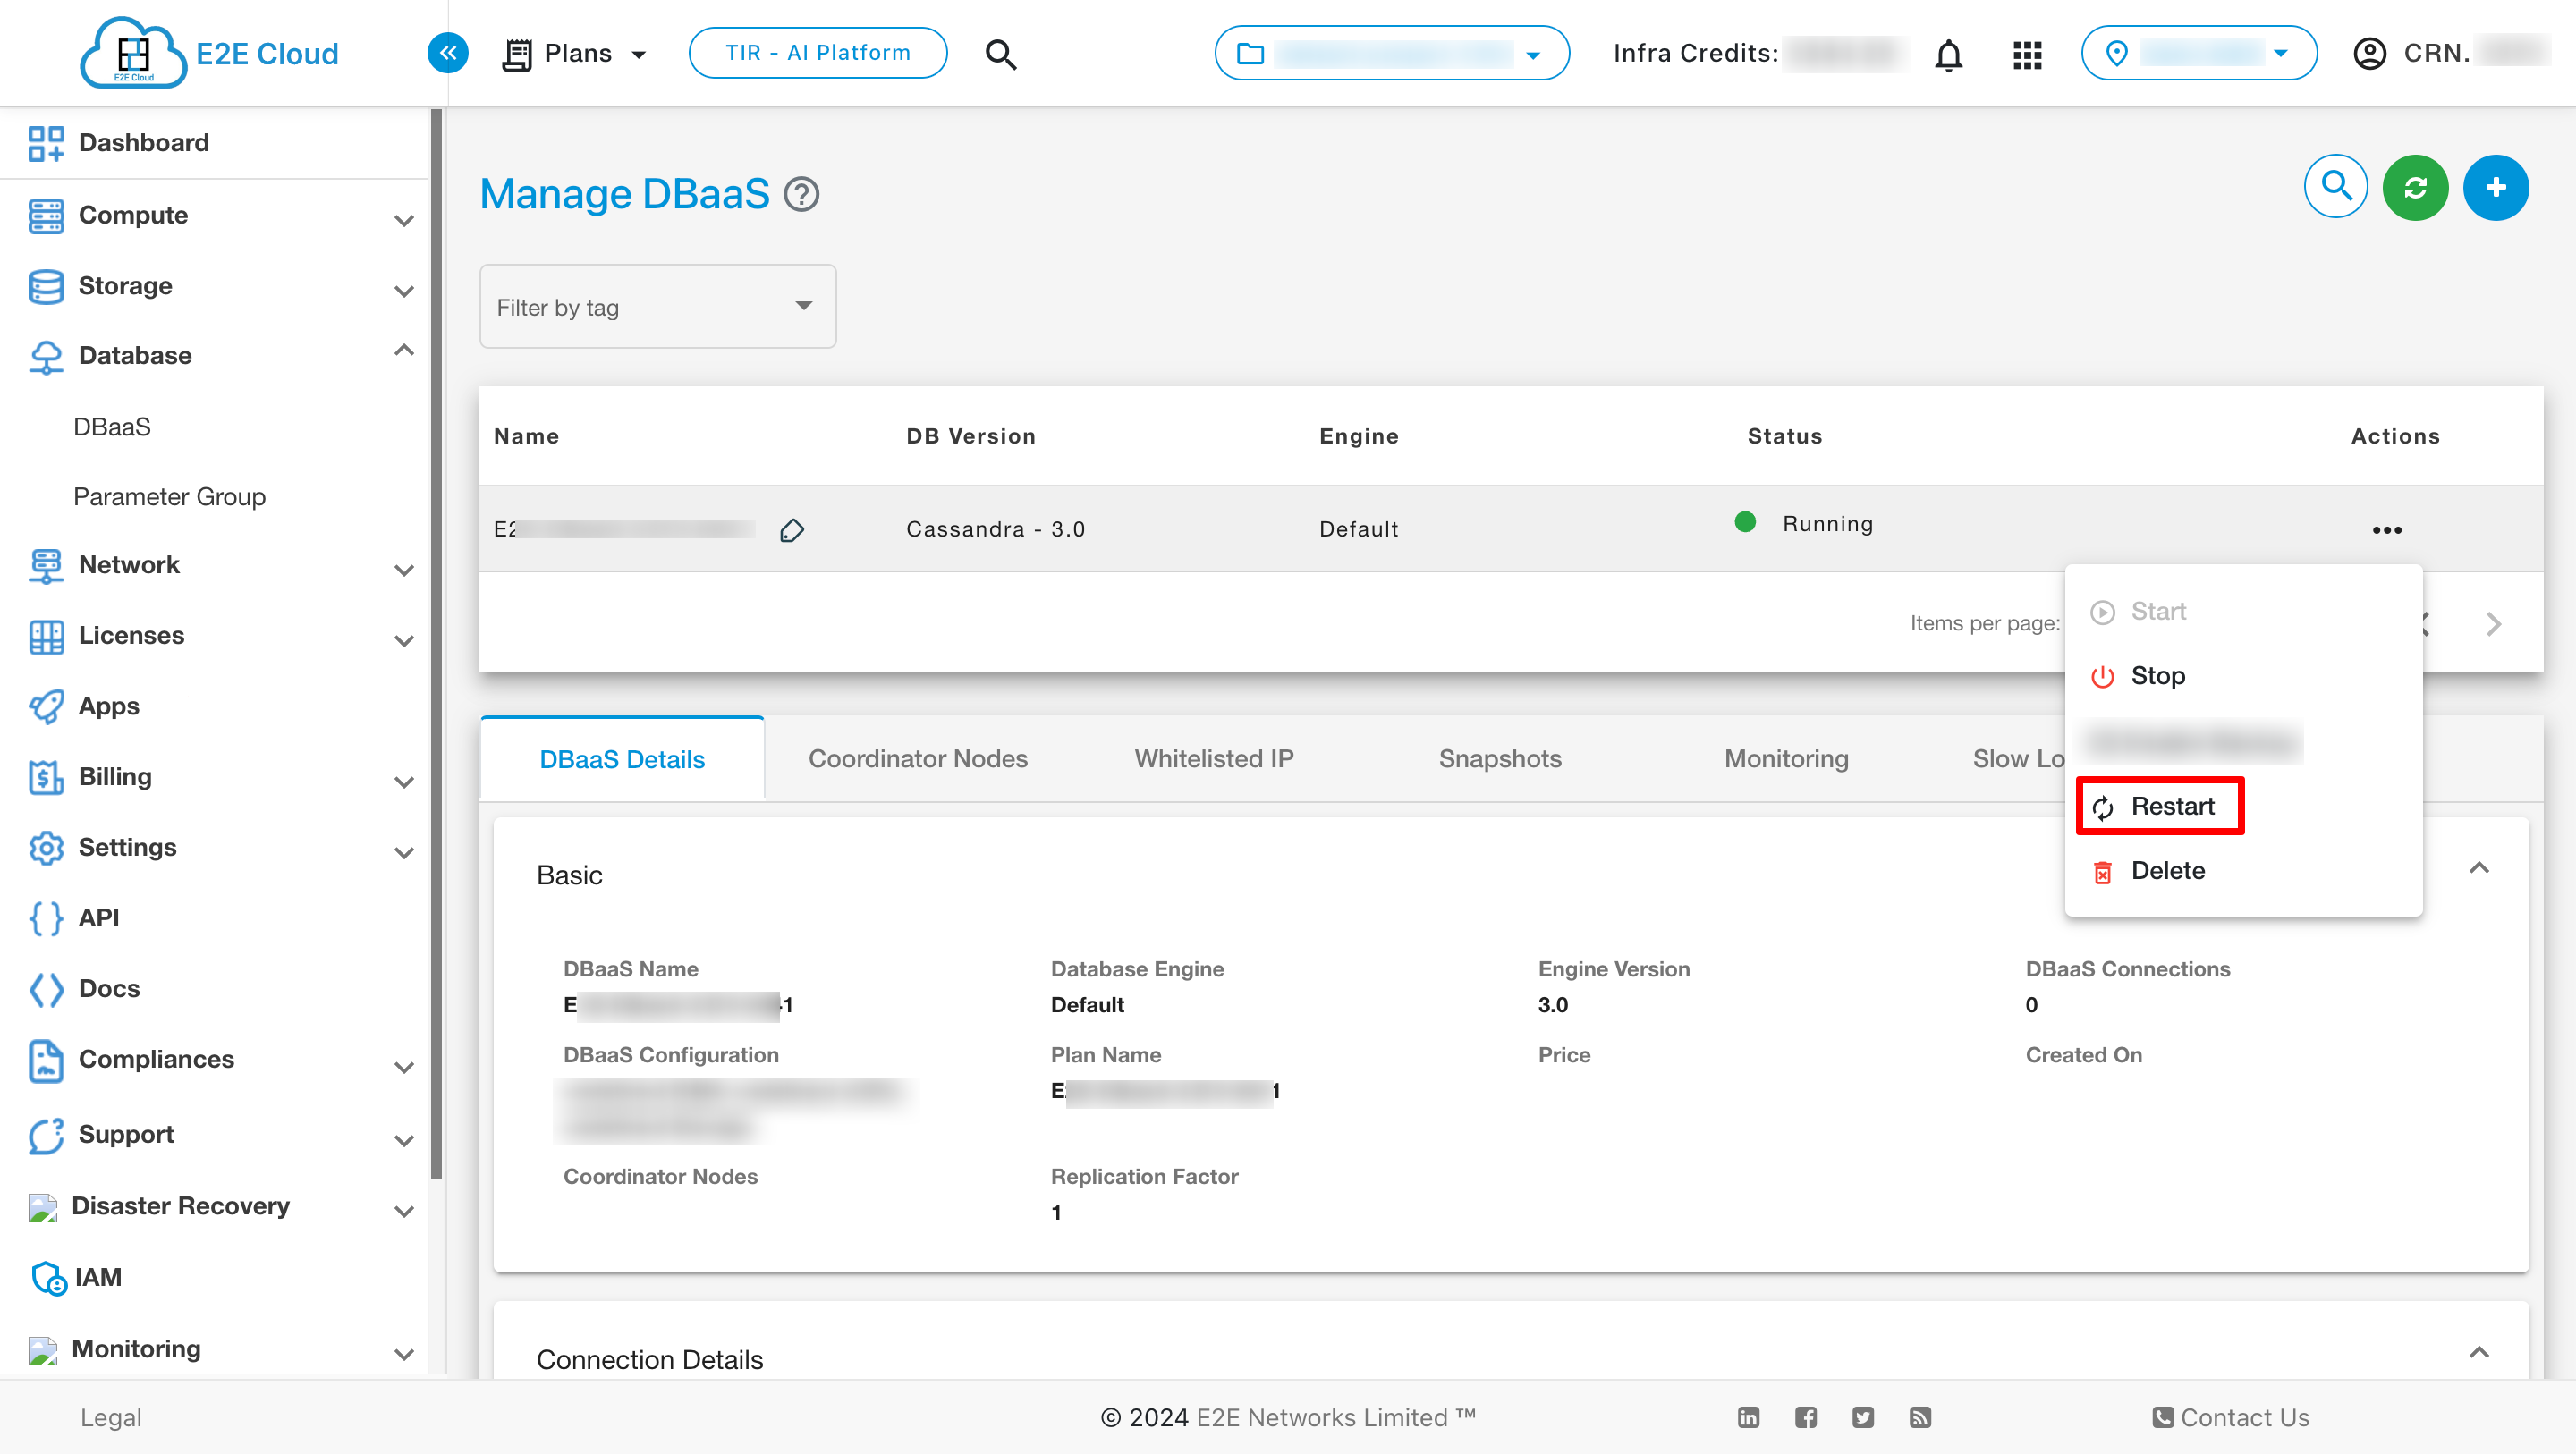
Task: Click the green Running status dot
Action: (x=1745, y=522)
